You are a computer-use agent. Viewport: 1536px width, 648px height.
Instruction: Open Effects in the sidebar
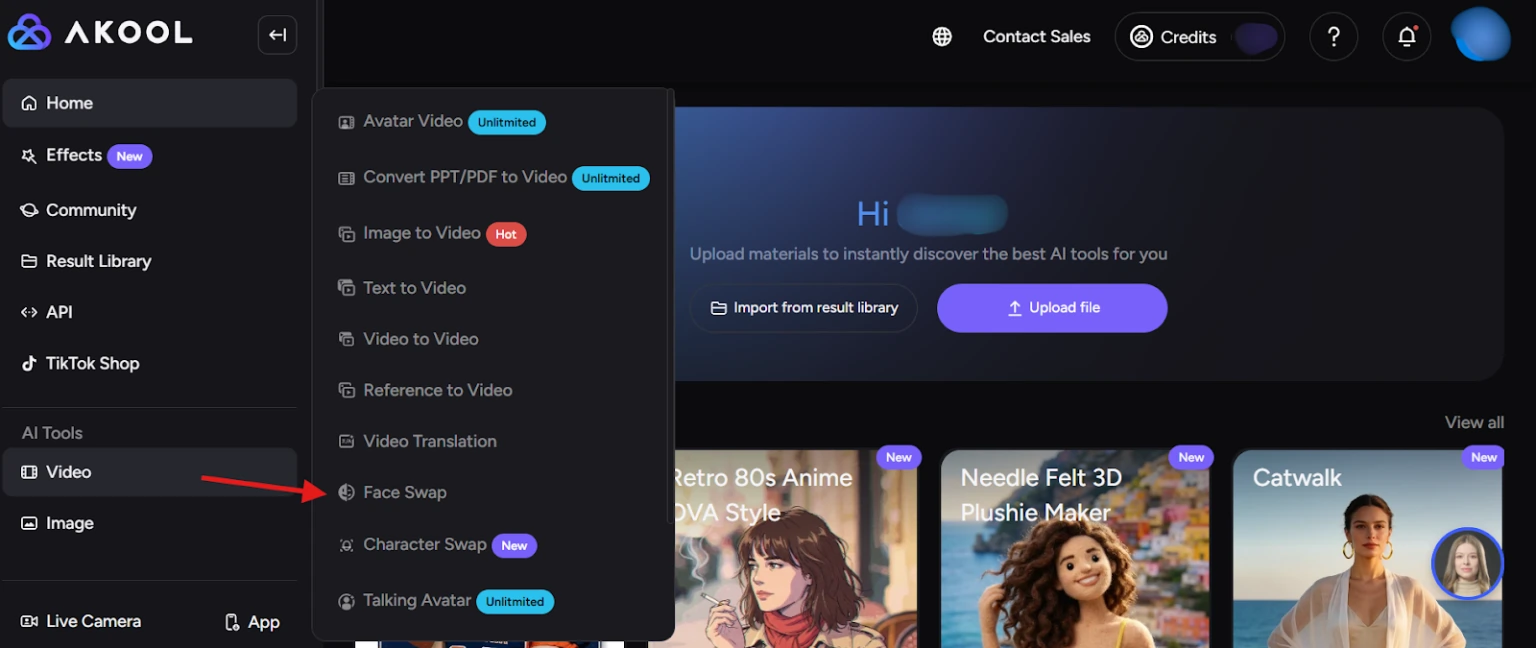point(74,155)
